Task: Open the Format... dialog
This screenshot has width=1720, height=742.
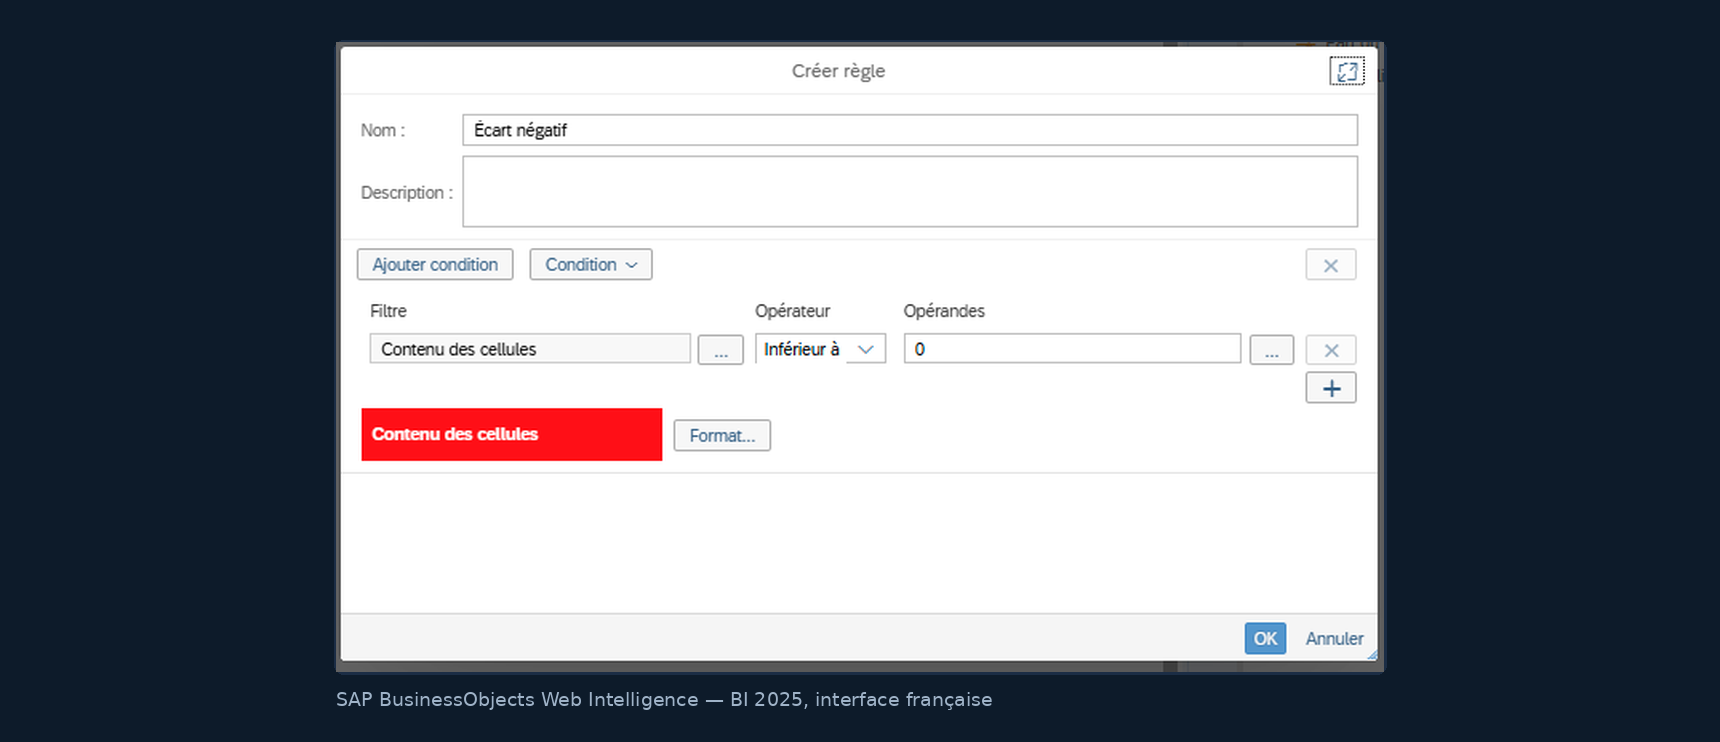Action: point(722,435)
